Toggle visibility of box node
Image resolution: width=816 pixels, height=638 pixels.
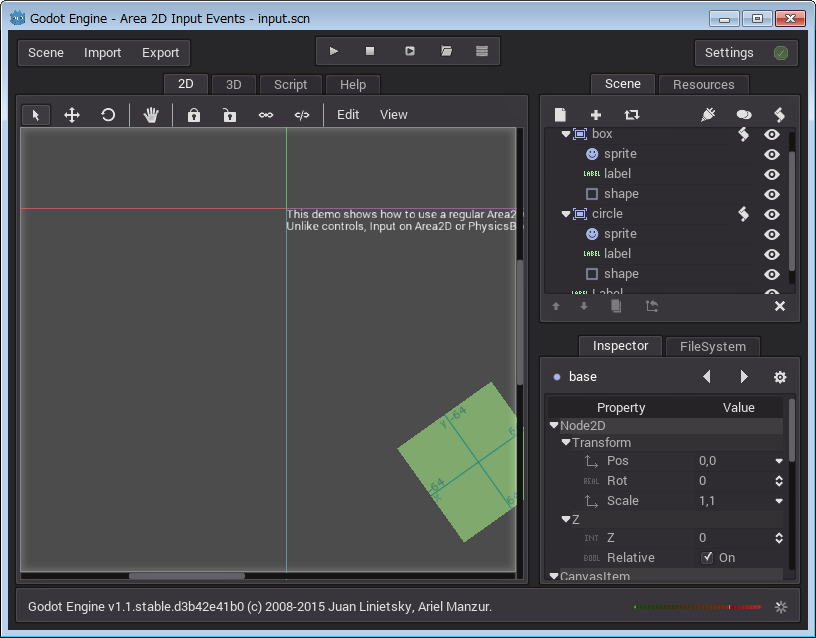tap(771, 134)
